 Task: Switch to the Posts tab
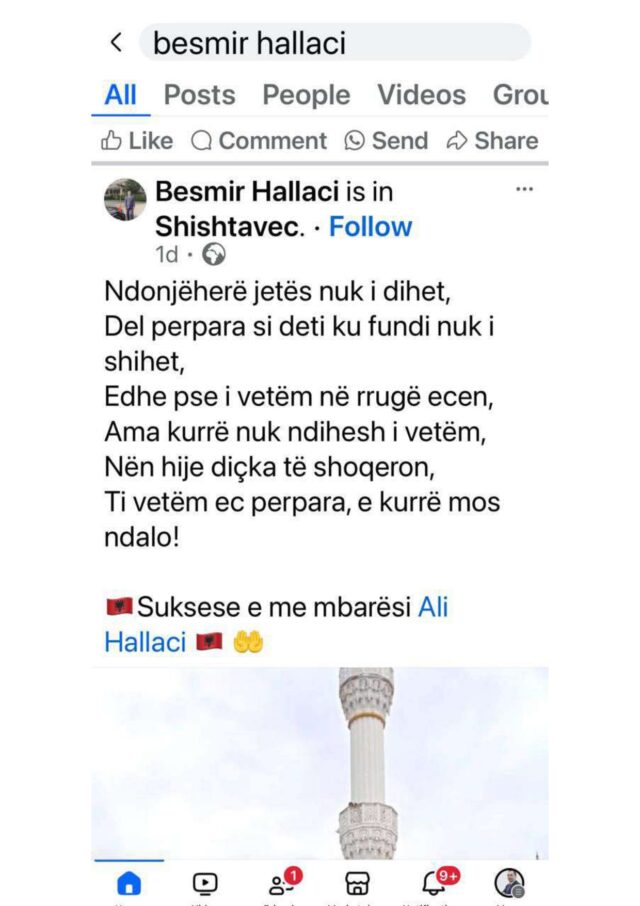200,95
